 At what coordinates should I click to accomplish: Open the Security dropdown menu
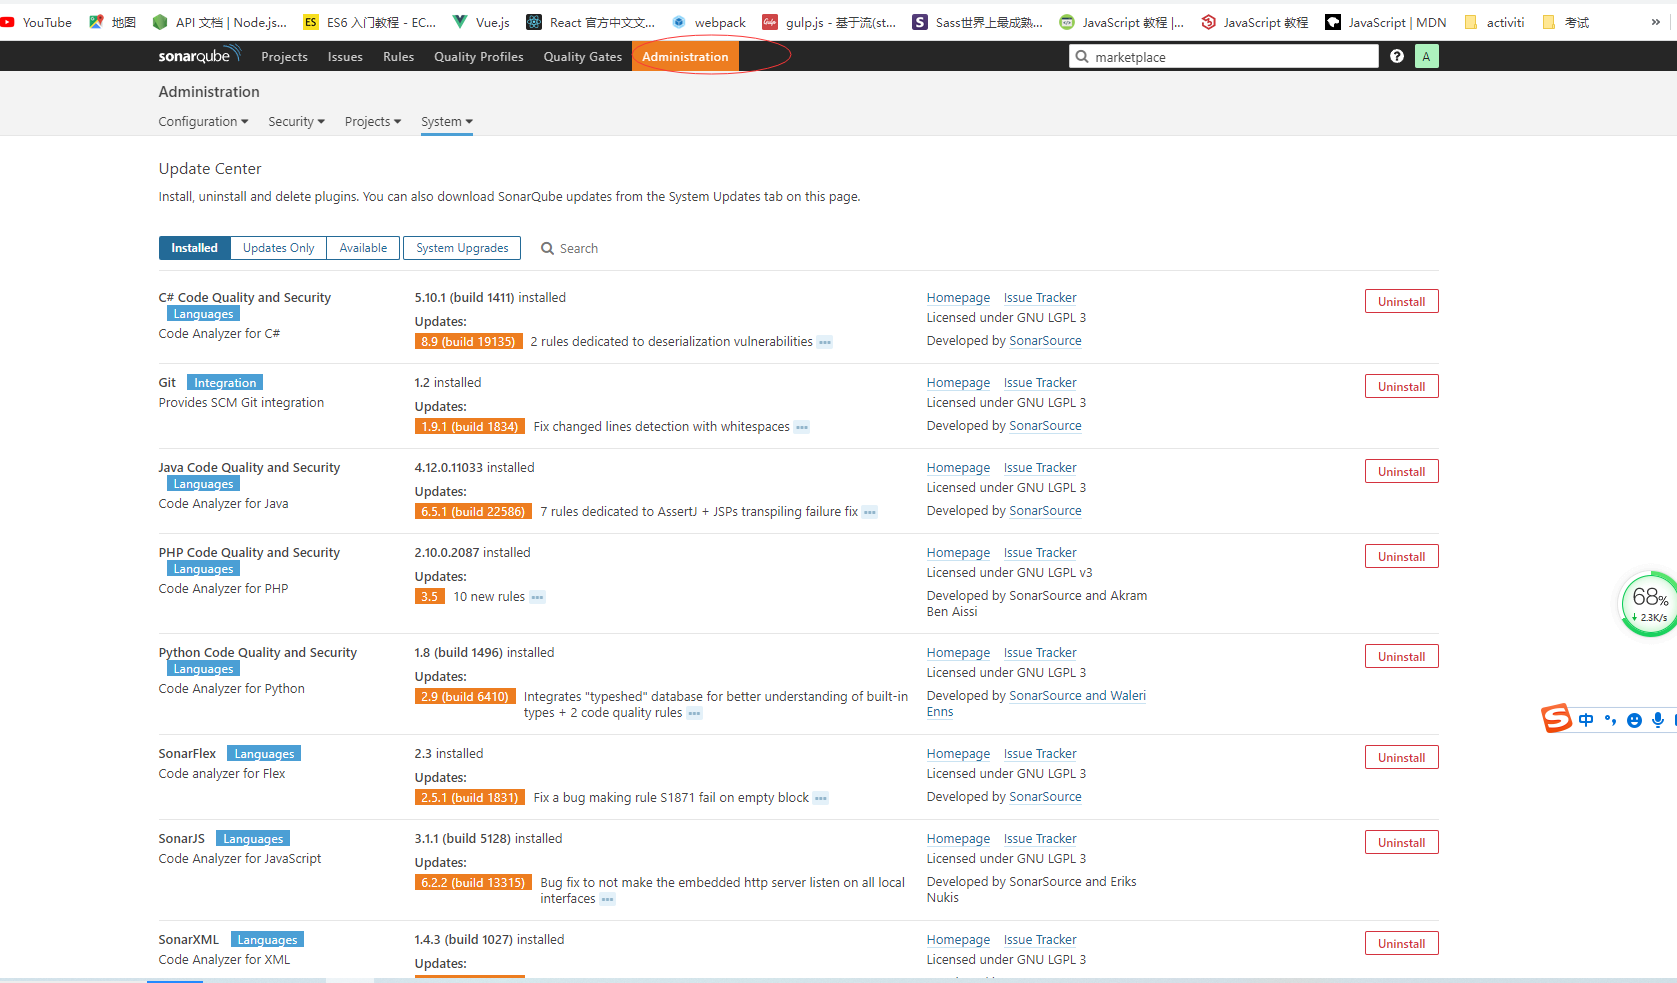296,121
